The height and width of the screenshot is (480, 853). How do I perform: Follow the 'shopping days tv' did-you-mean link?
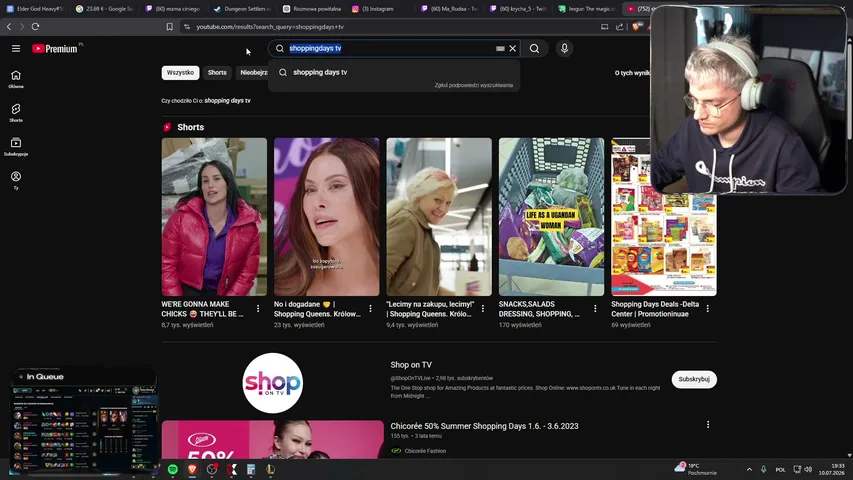(227, 100)
